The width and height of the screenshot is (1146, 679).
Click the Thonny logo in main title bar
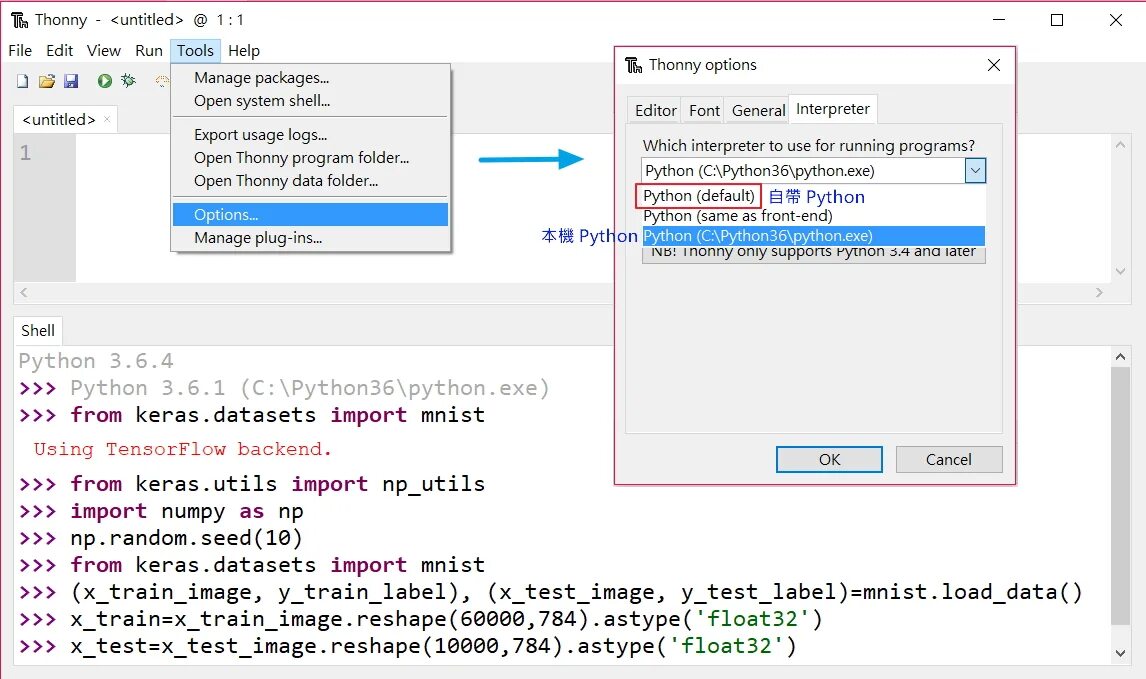20,20
